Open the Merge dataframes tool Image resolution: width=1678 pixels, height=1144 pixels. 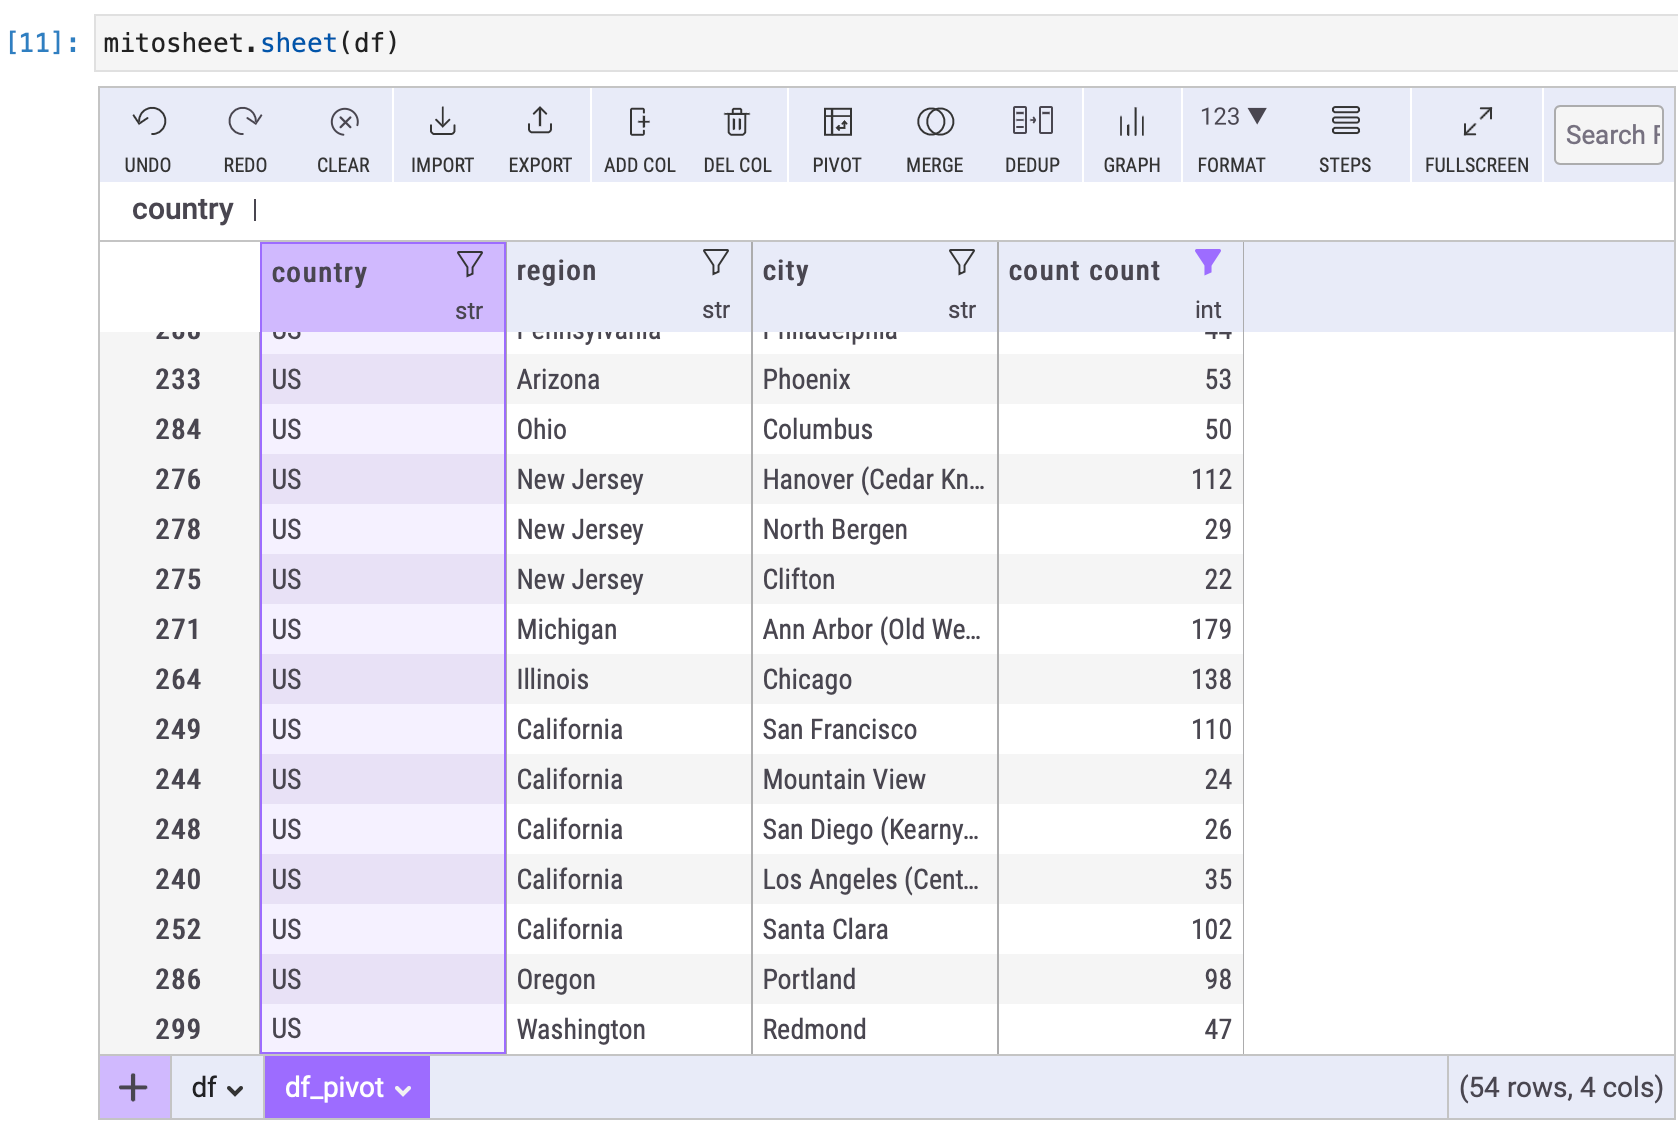point(935,123)
